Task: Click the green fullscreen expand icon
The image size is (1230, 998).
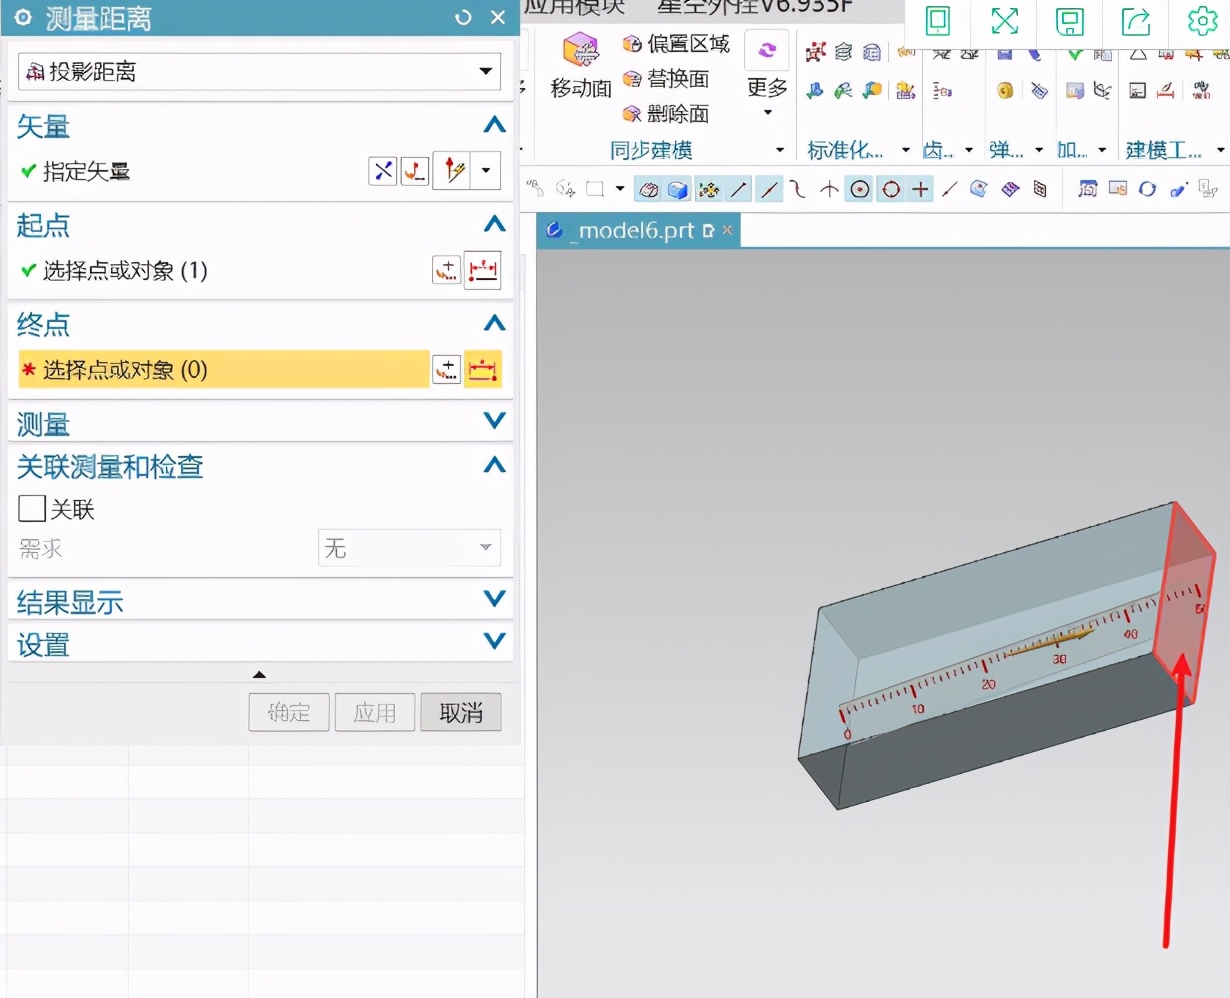Action: point(1004,21)
